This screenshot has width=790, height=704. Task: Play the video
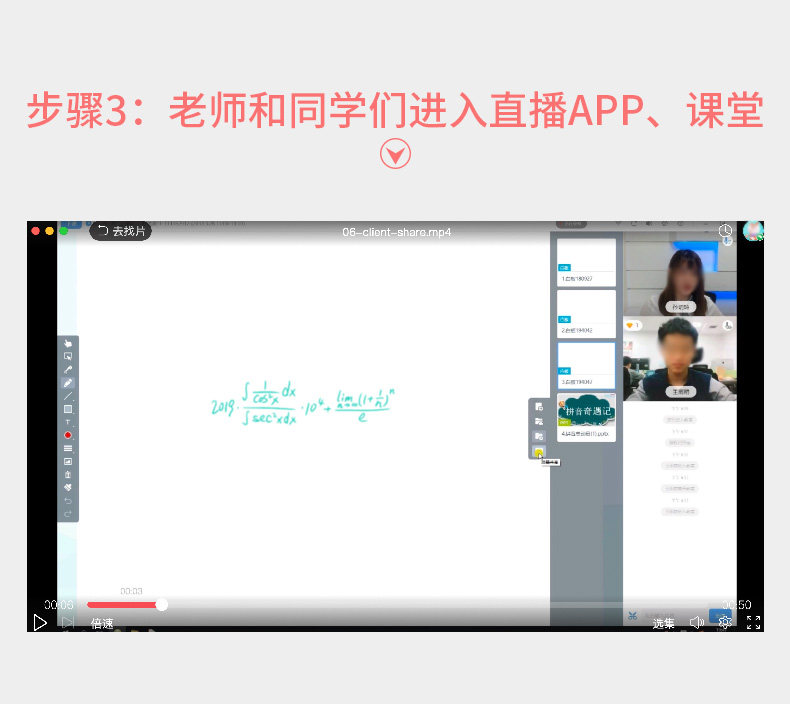(x=40, y=622)
